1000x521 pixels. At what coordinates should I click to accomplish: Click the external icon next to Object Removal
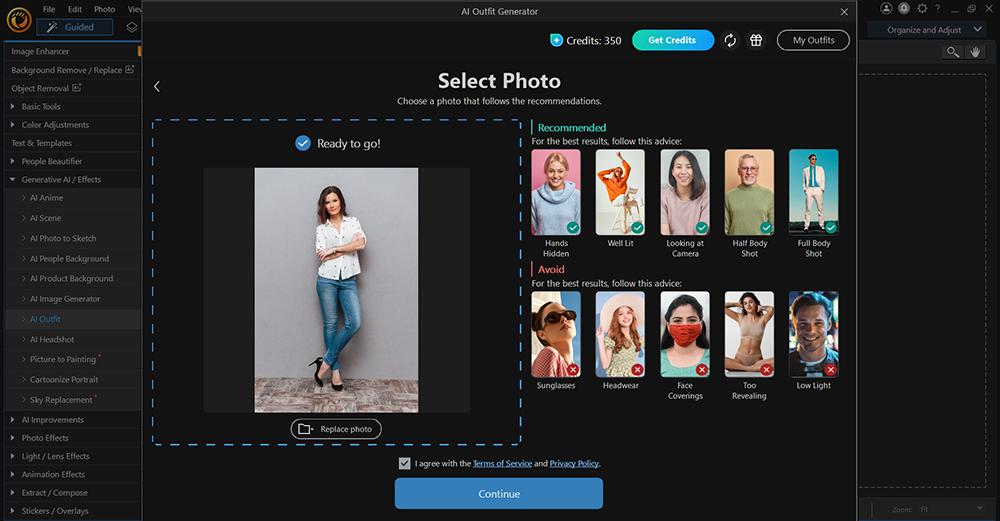(x=77, y=87)
